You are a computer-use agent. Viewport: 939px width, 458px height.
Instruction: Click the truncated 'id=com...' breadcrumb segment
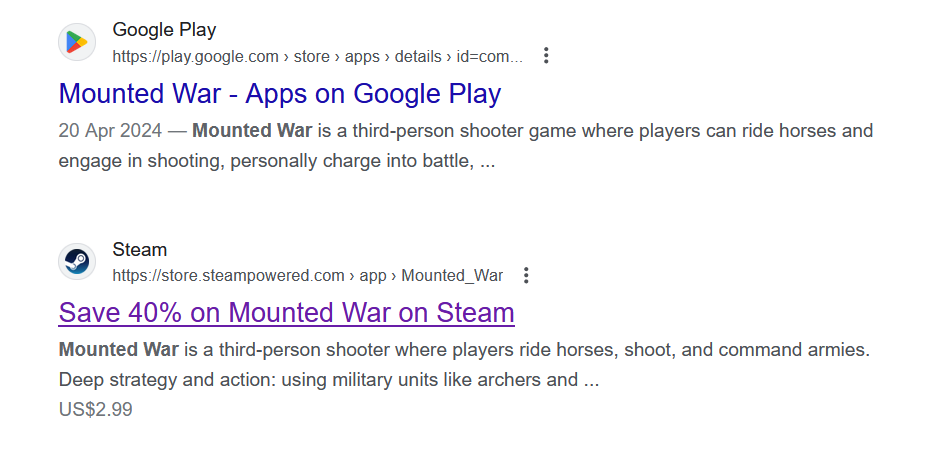[x=489, y=57]
